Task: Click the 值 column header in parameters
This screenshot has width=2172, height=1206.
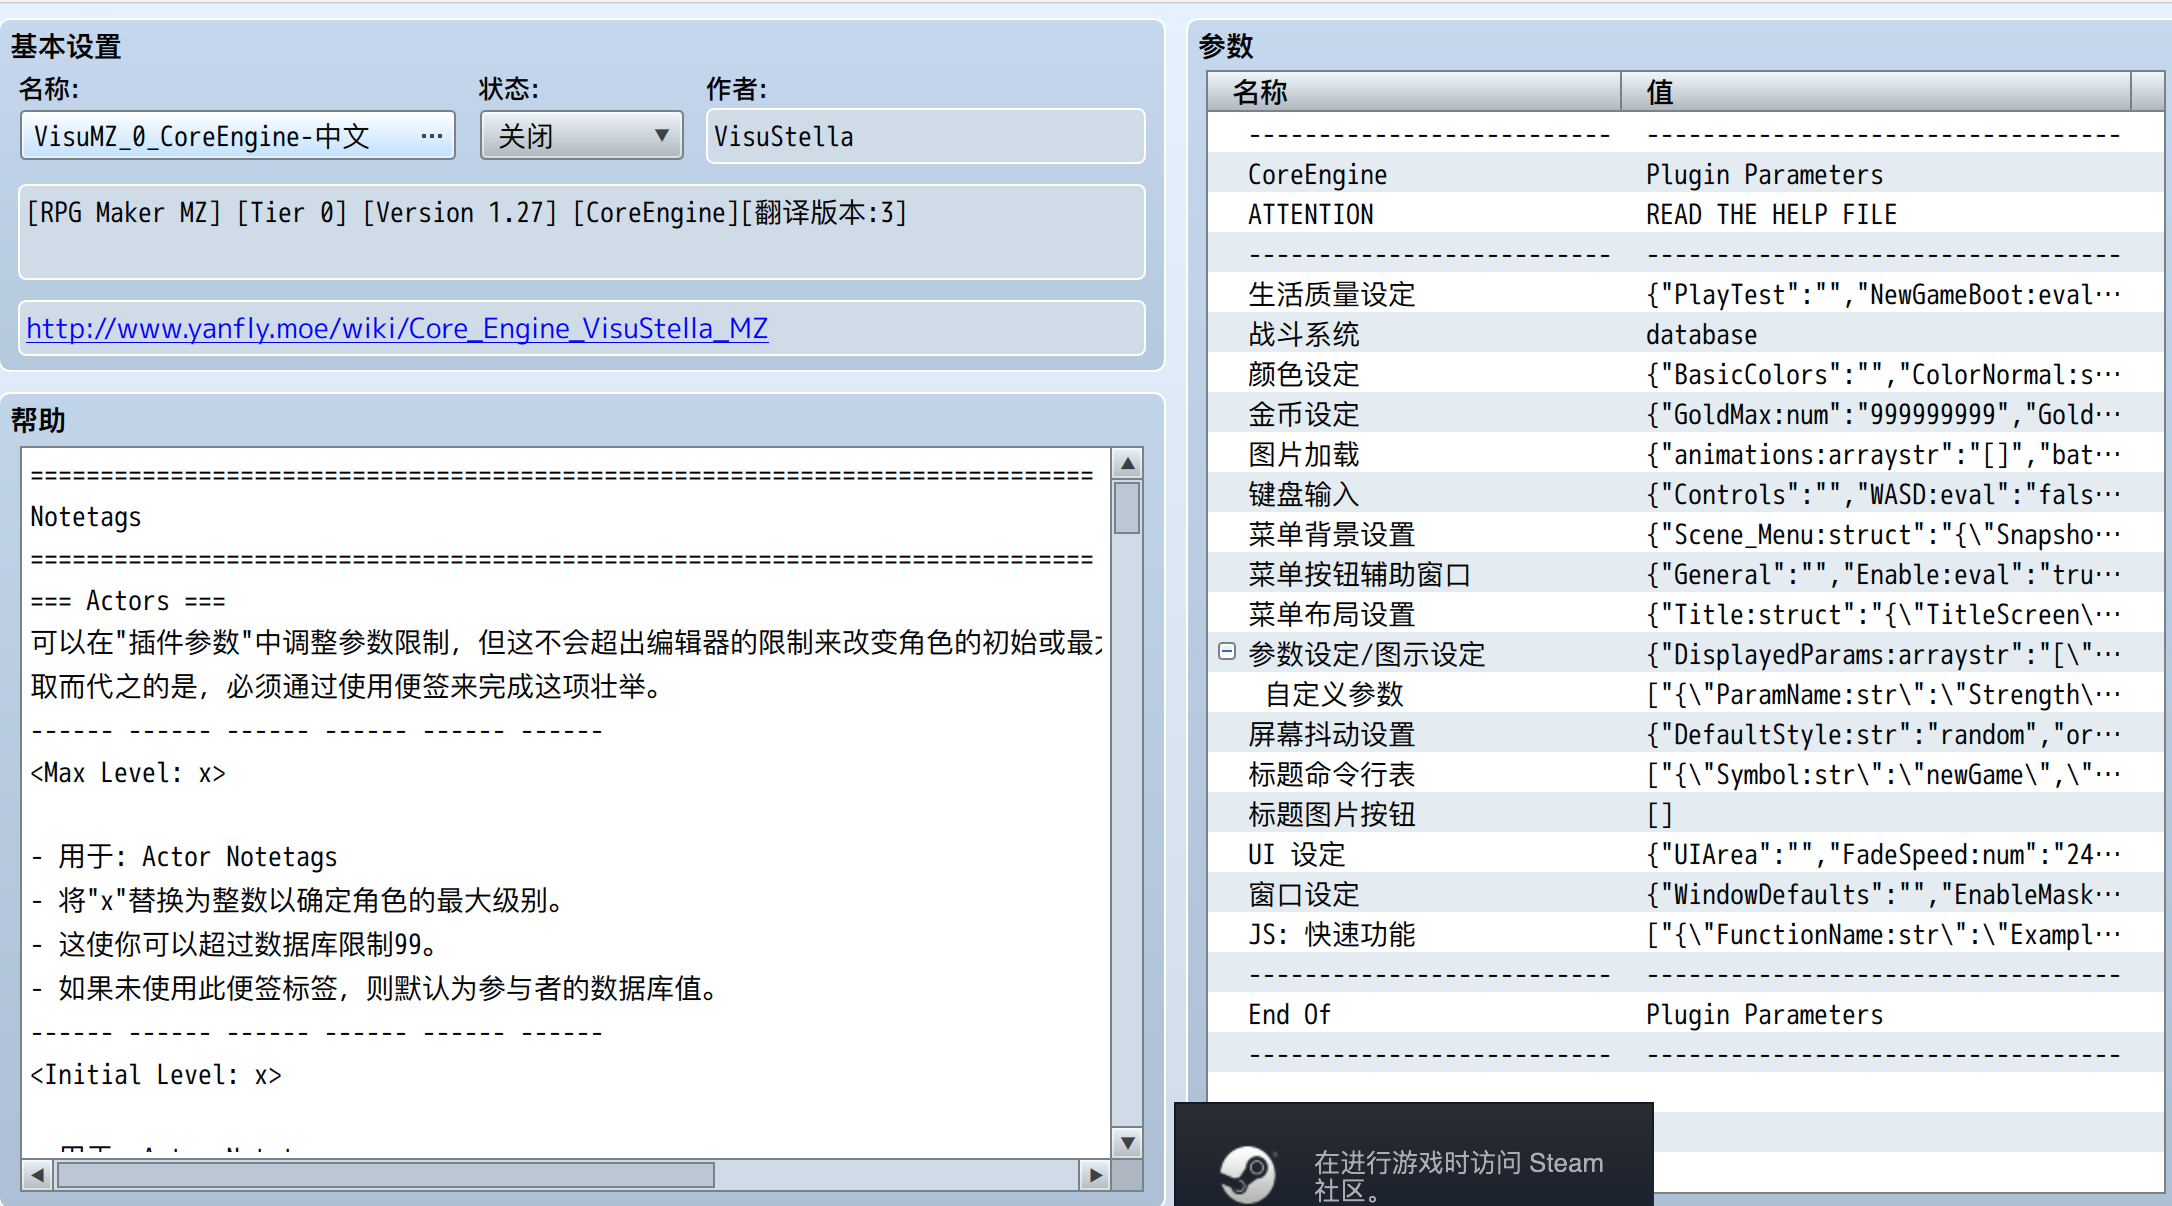Action: (x=1876, y=92)
